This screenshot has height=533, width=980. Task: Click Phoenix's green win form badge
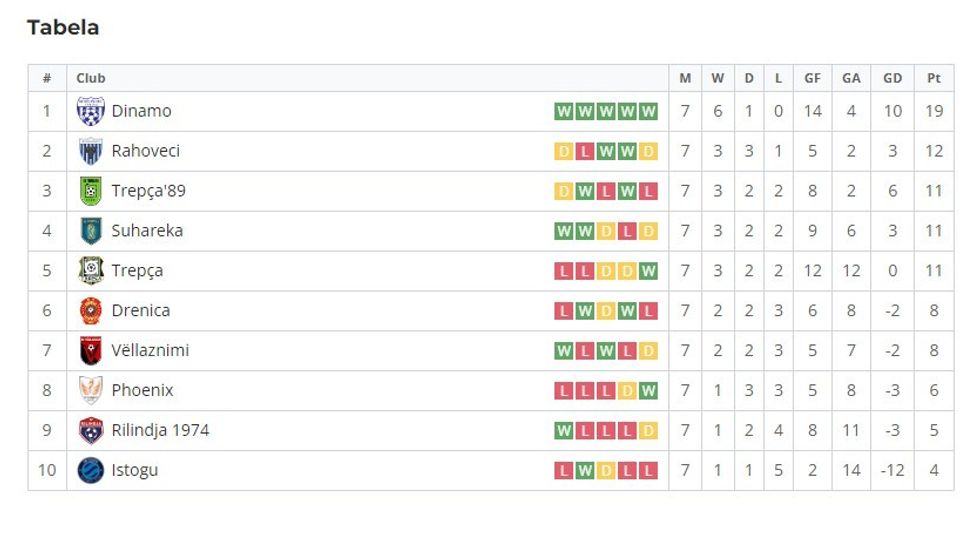click(x=649, y=391)
